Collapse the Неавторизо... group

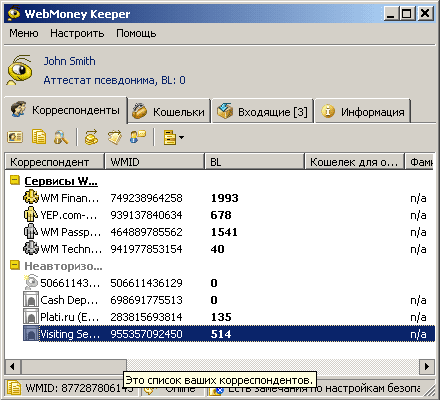15,265
